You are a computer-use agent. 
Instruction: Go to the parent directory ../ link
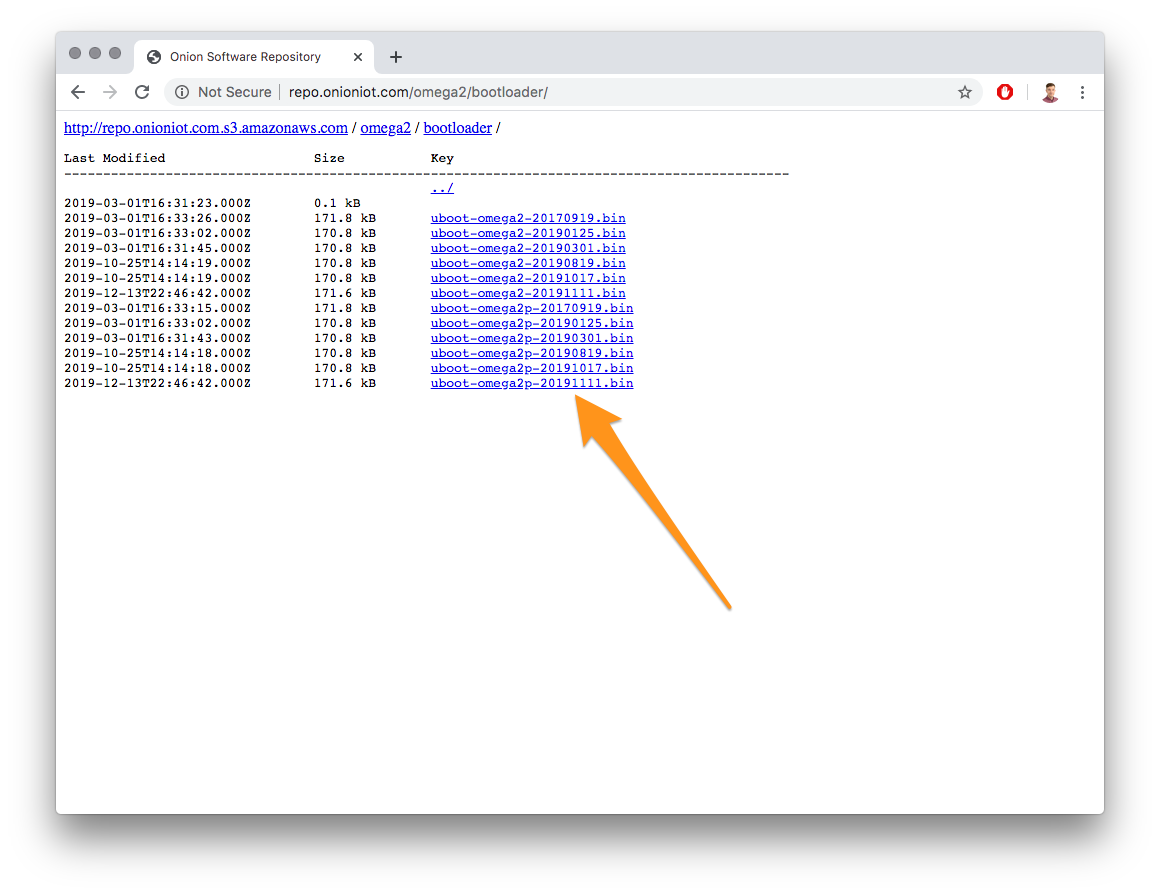coord(442,188)
